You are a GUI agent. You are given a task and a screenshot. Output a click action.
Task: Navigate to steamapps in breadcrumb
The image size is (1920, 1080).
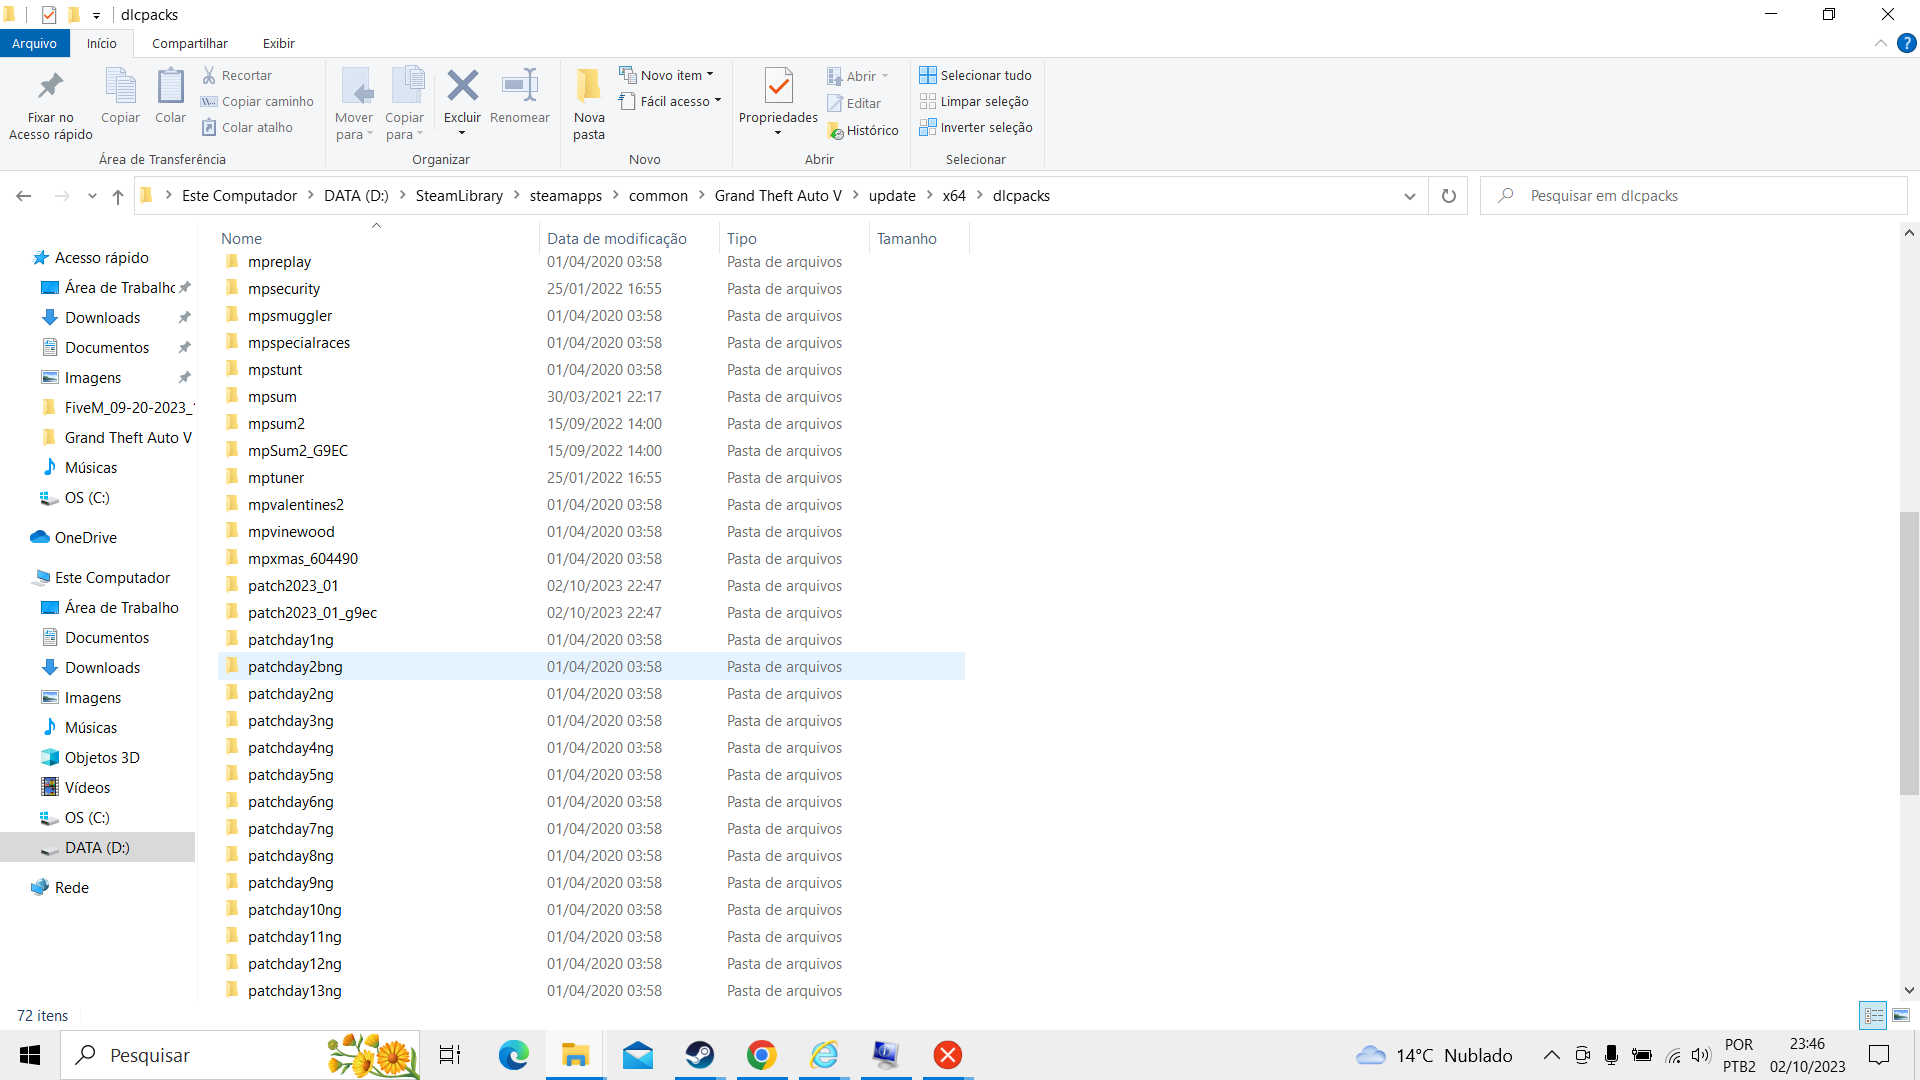566,196
